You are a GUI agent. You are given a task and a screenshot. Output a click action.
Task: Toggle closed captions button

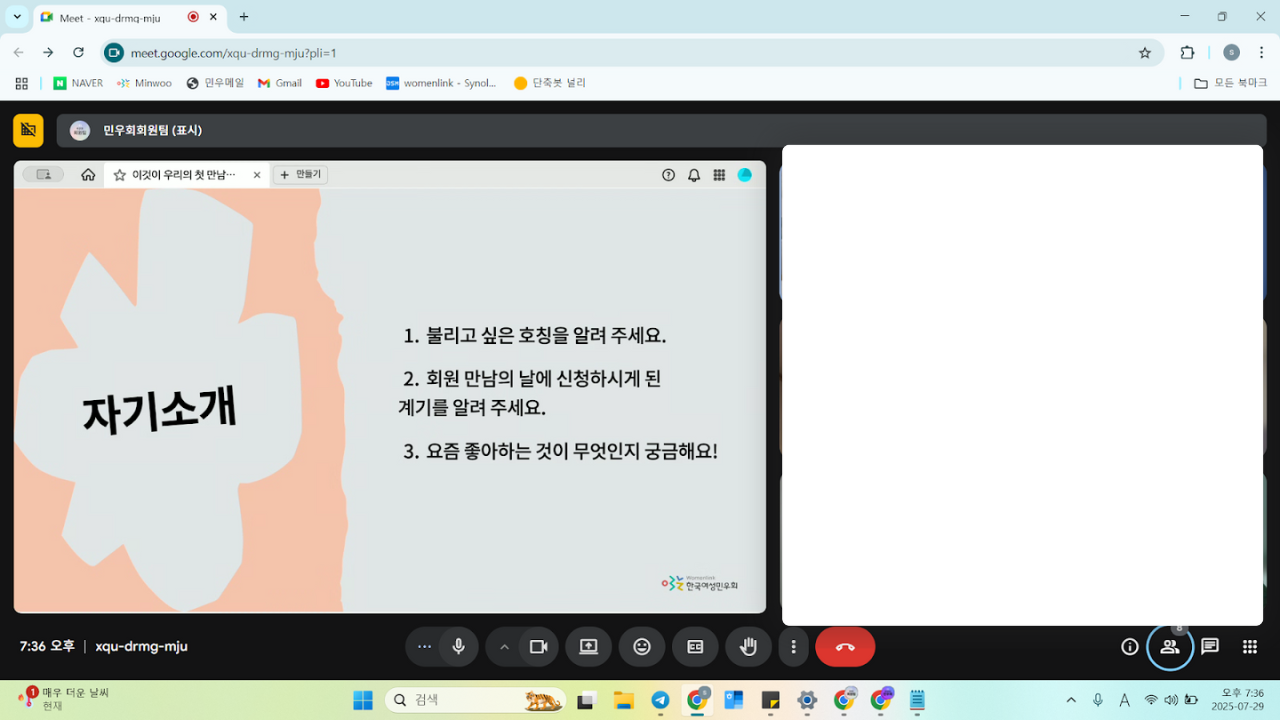[695, 647]
